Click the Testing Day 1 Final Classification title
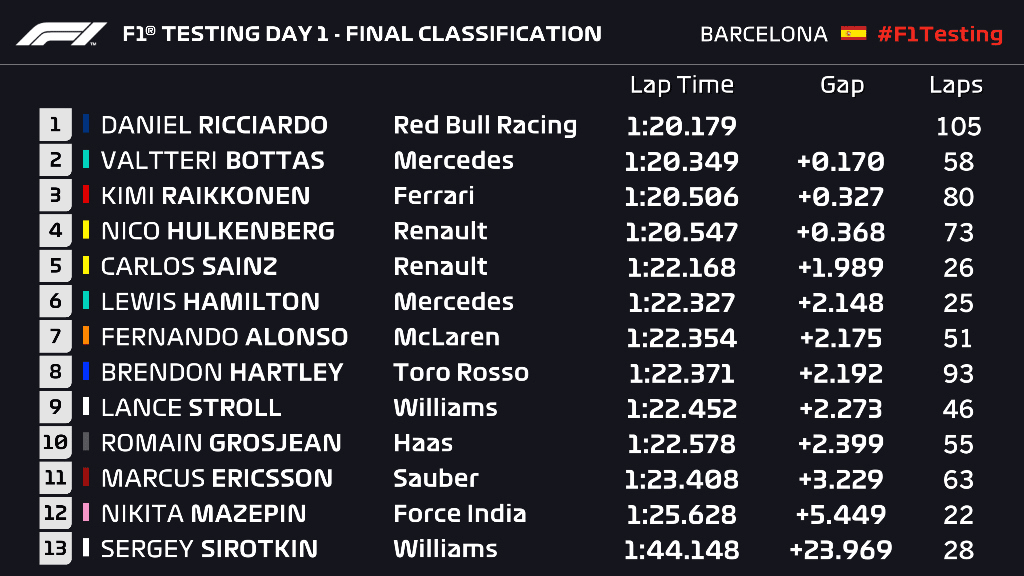 pos(361,34)
